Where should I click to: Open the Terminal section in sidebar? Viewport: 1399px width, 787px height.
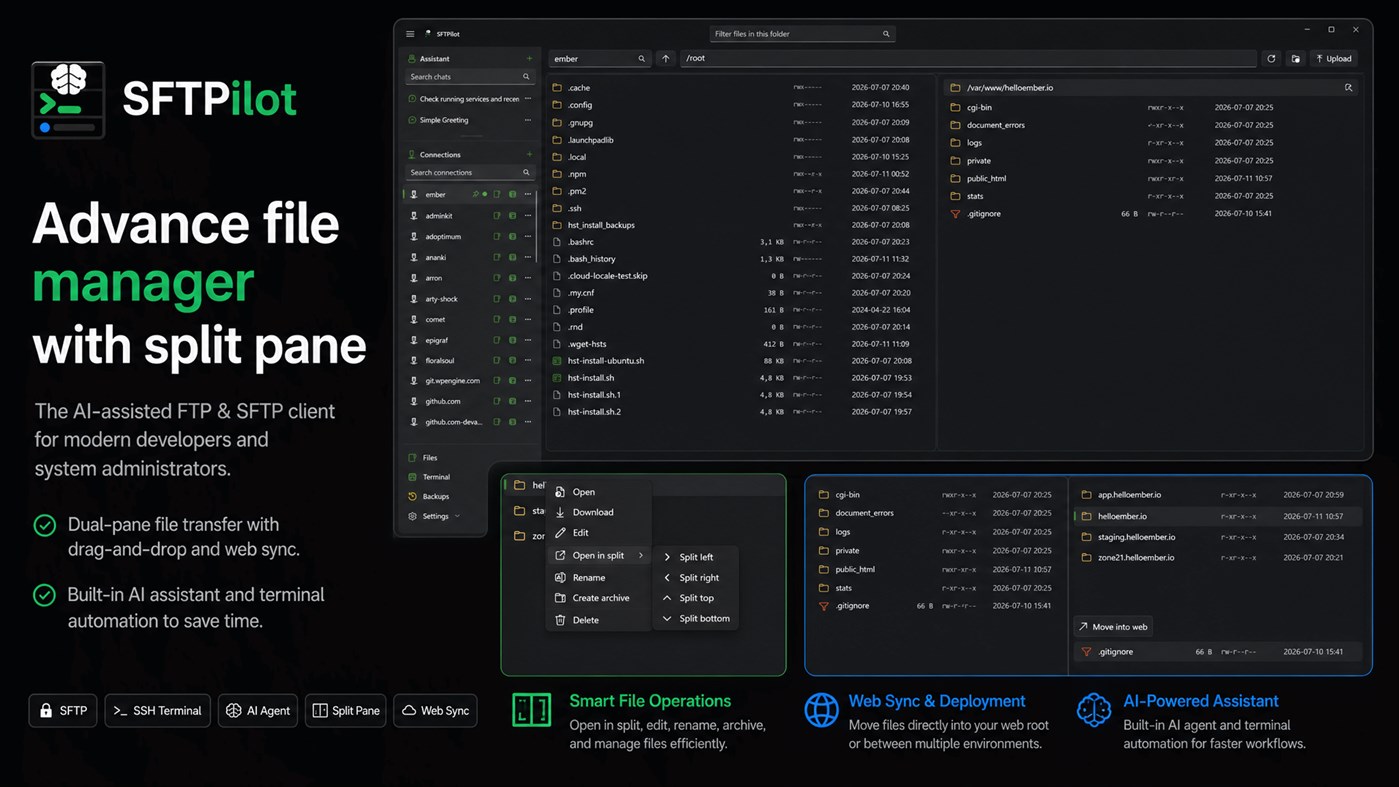point(436,477)
